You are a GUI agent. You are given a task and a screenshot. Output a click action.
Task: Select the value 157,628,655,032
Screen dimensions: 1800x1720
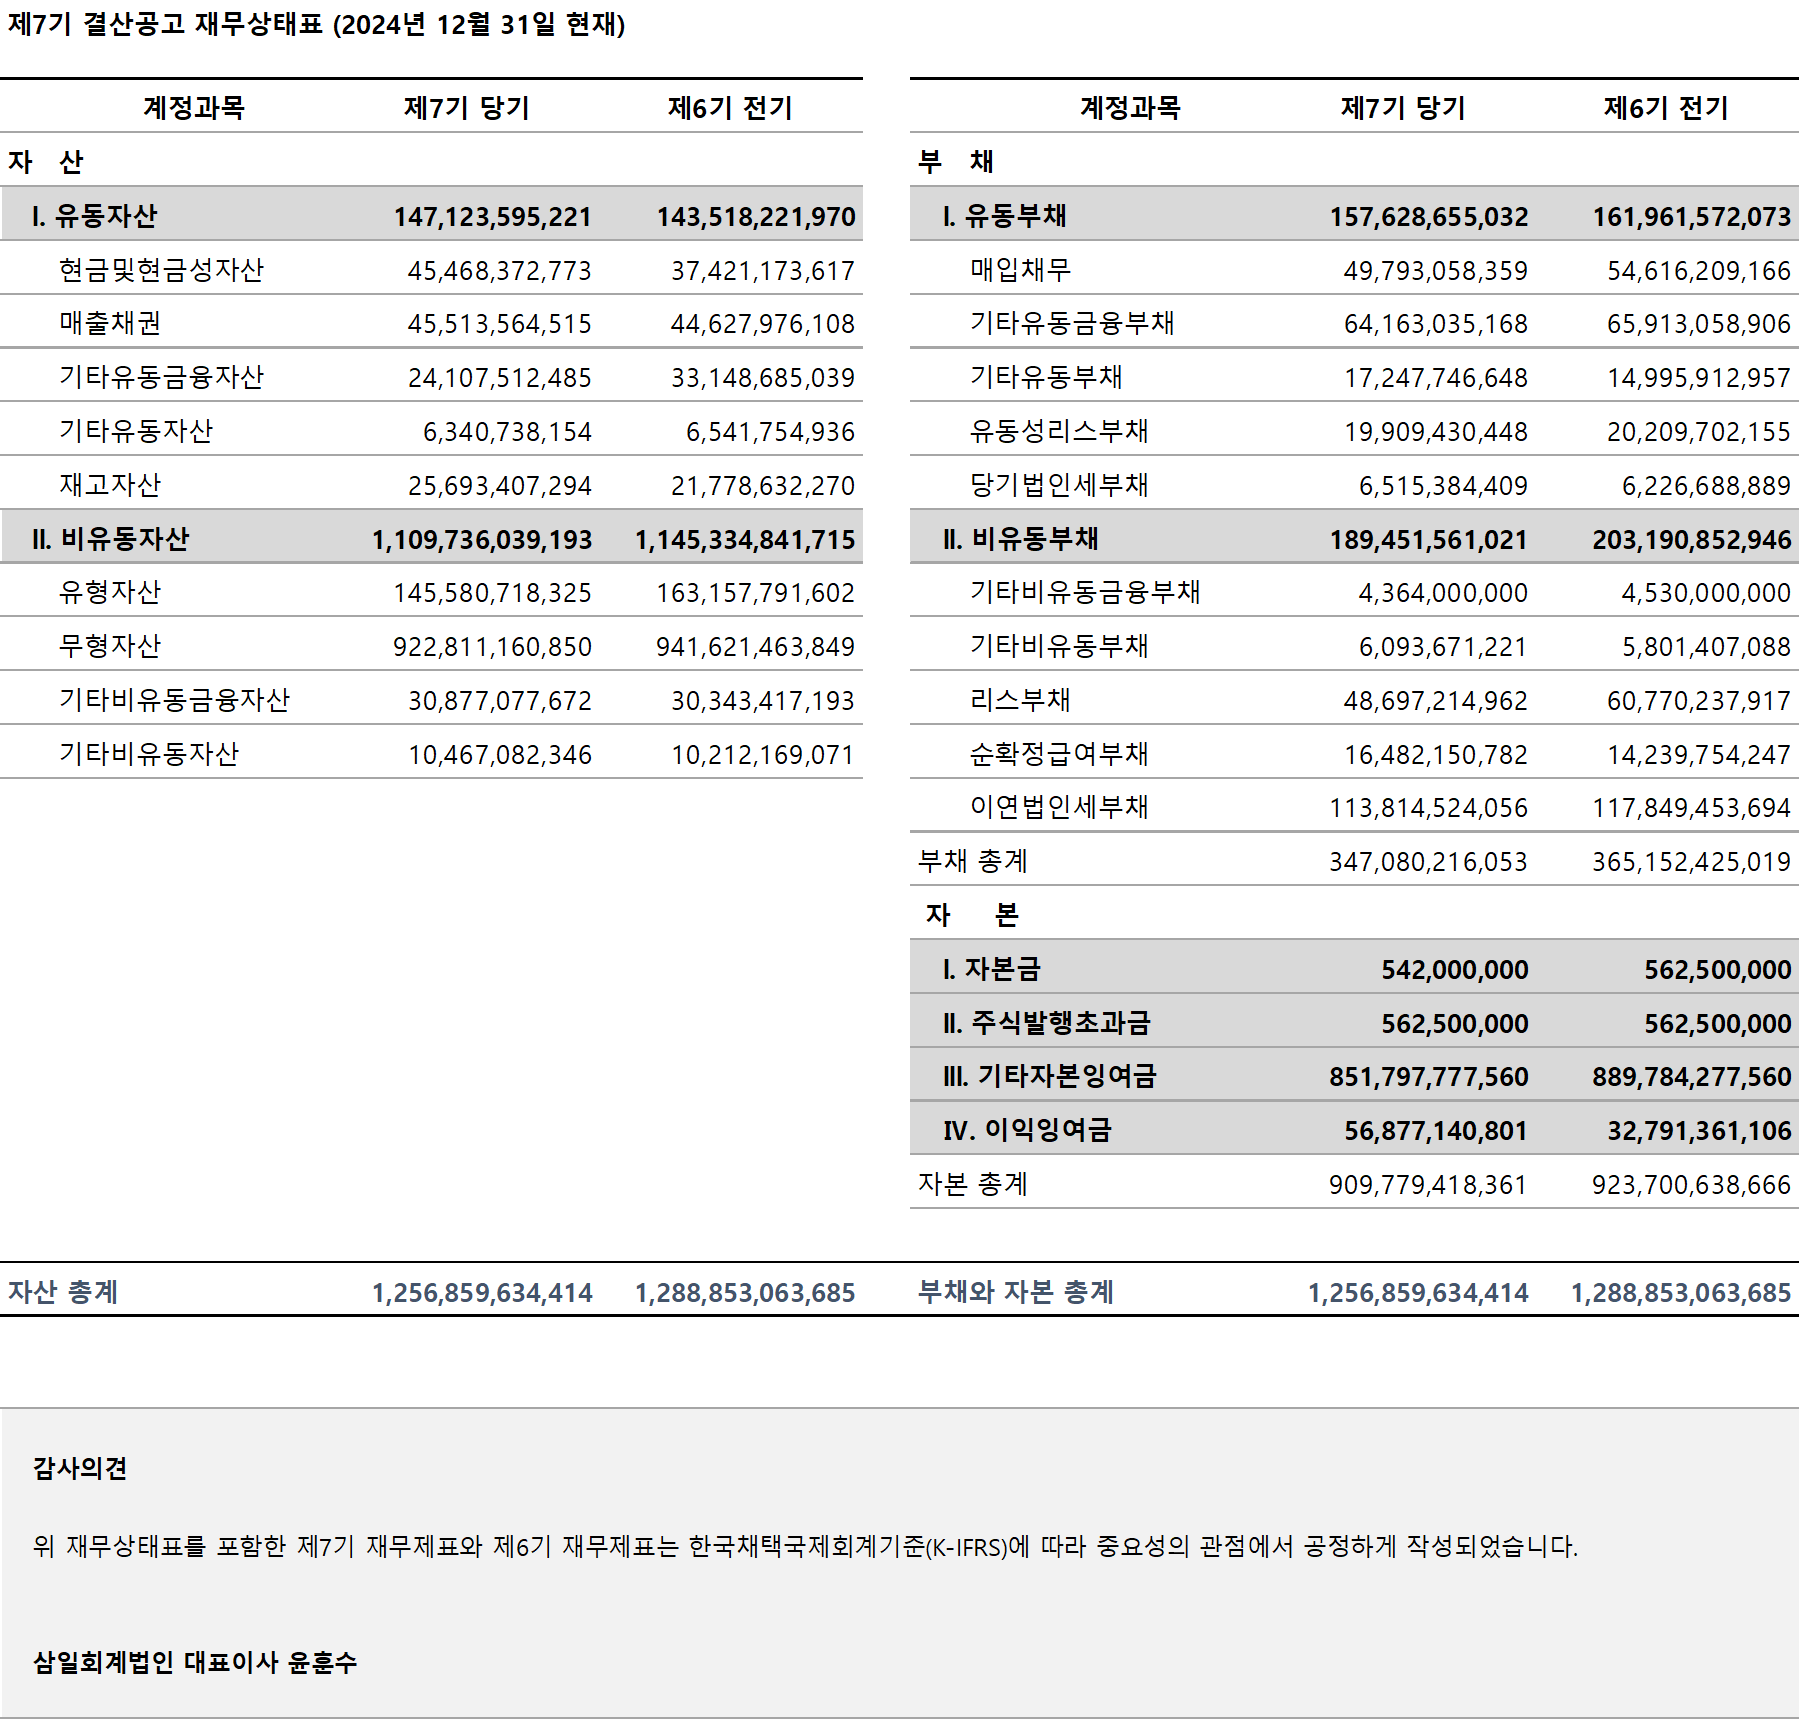[x=1429, y=217]
